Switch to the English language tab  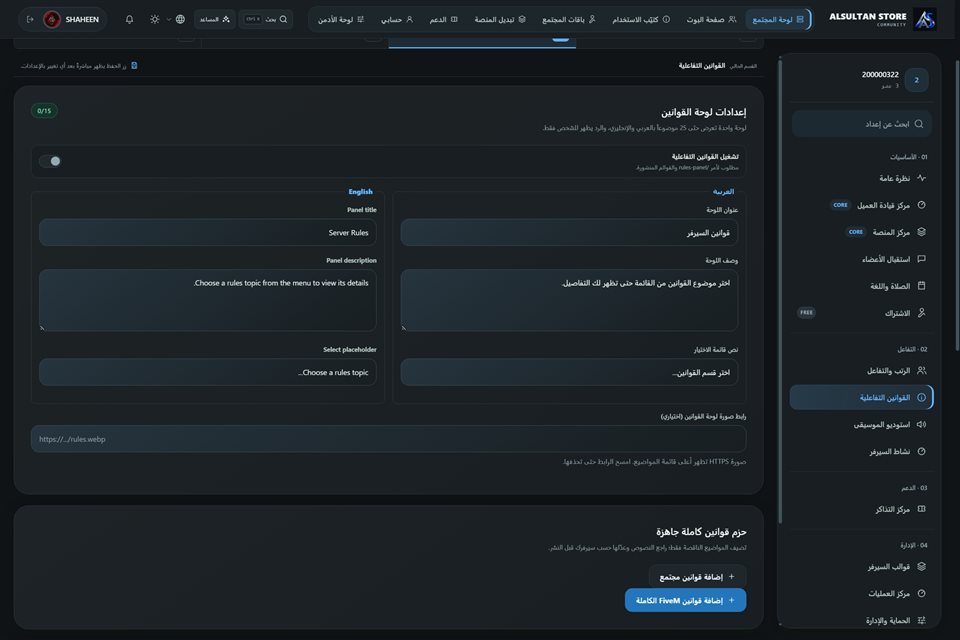tap(360, 192)
